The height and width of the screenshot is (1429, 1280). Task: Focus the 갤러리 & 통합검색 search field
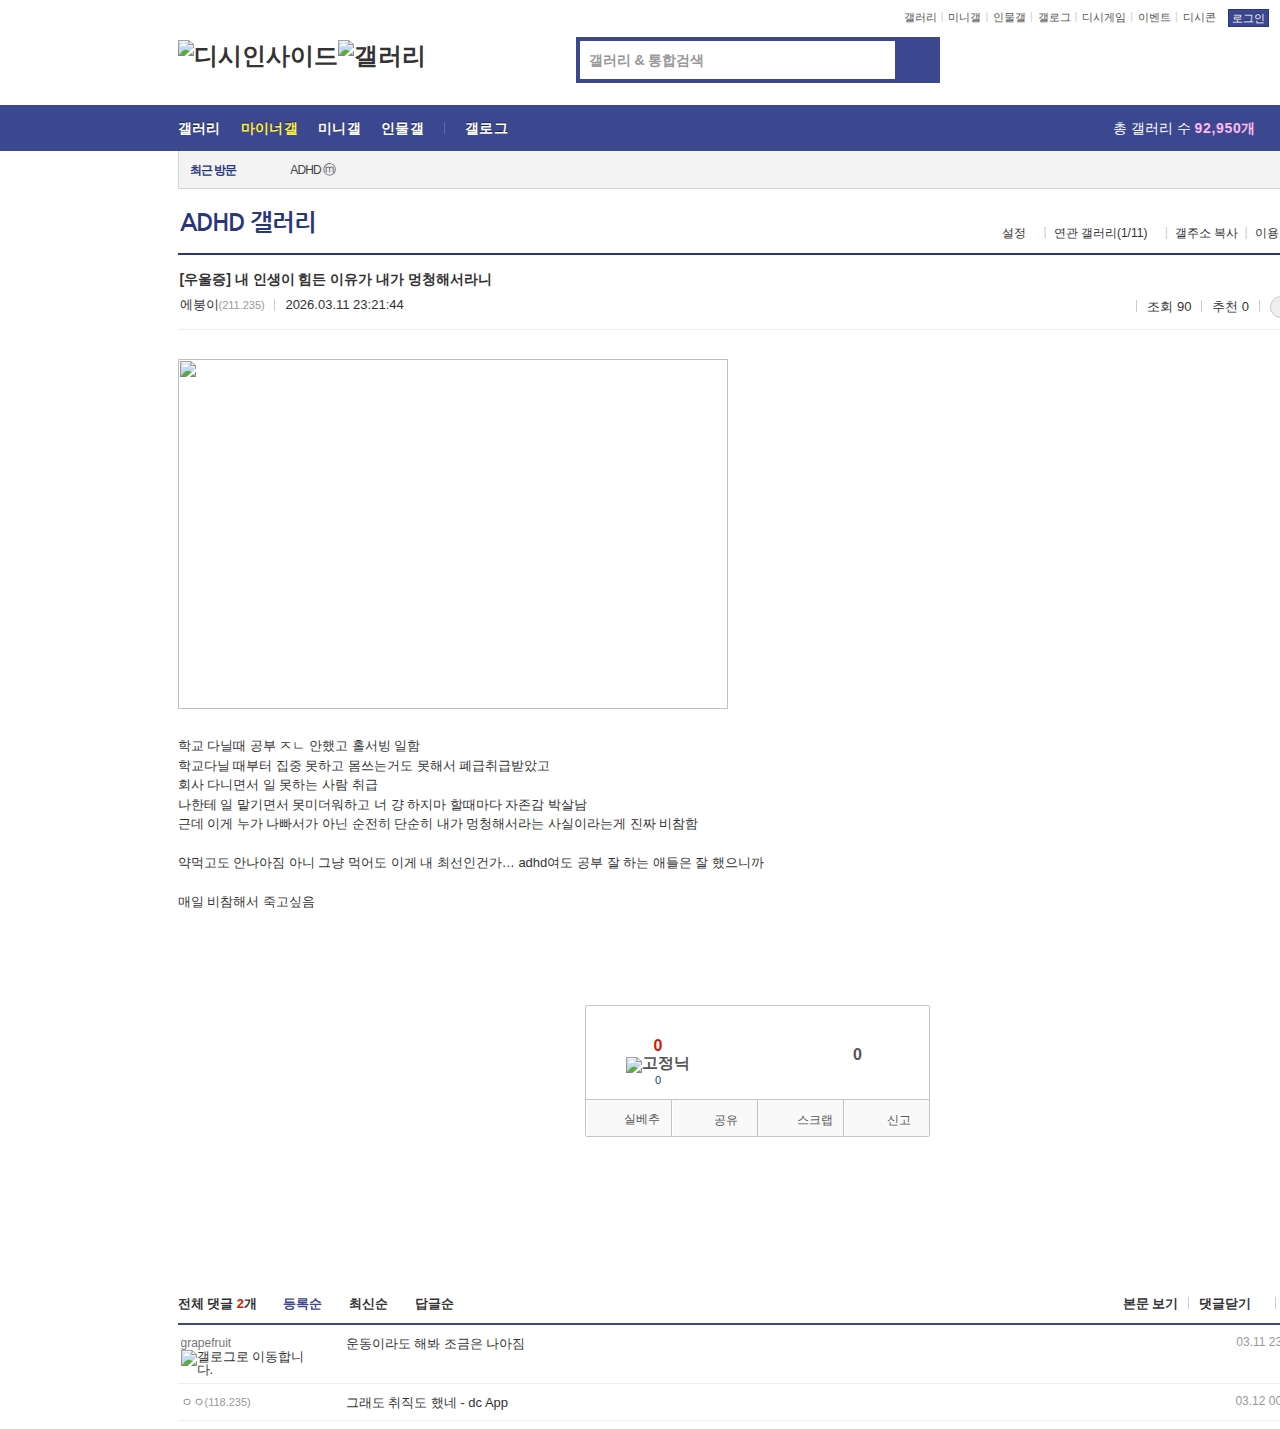738,60
